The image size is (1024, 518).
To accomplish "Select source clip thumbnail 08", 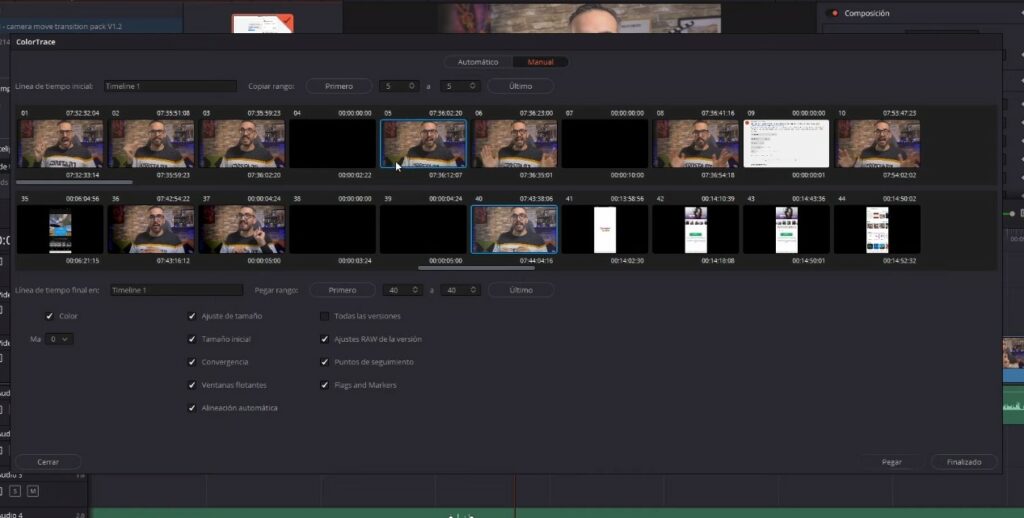I will pyautogui.click(x=697, y=143).
